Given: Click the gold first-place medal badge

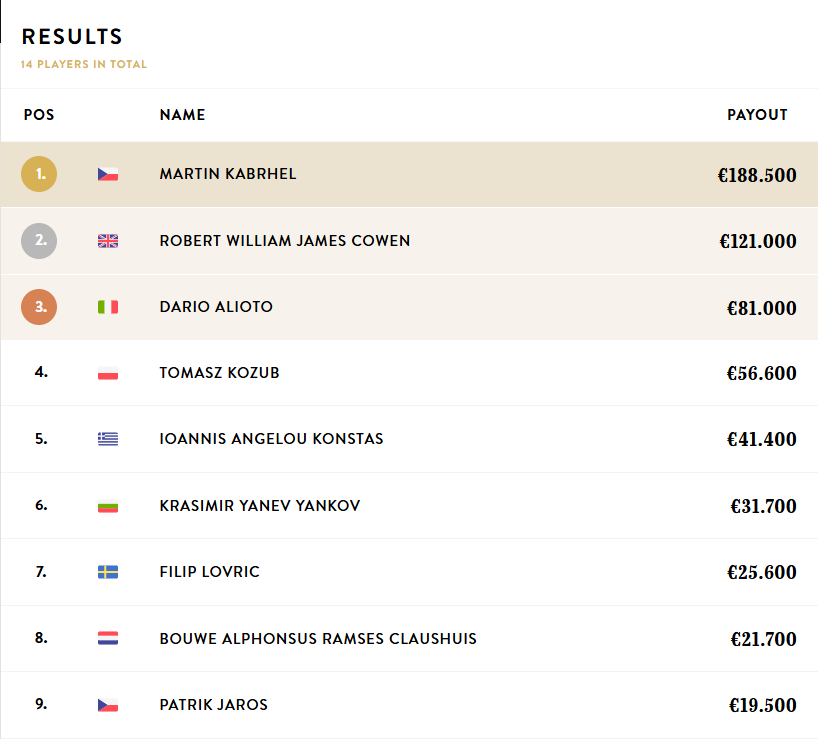Looking at the screenshot, I should 40,174.
